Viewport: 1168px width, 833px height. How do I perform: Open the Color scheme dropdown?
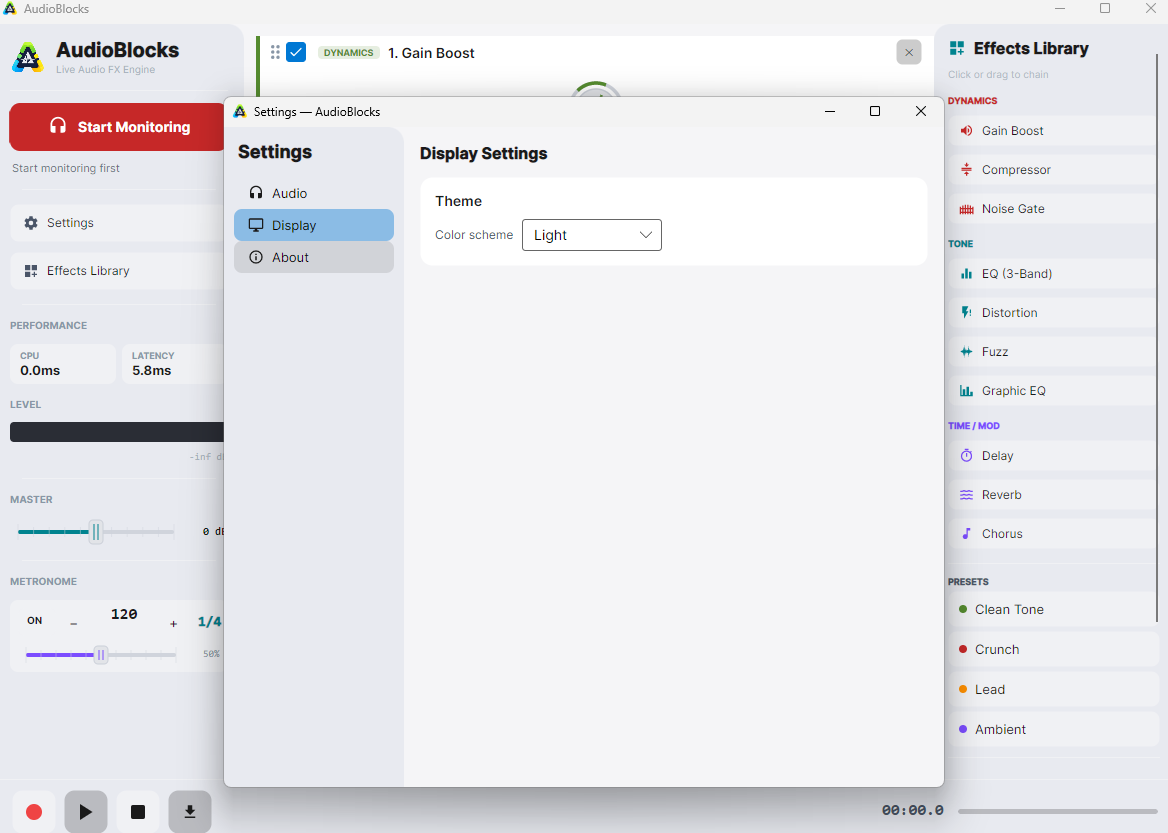591,235
